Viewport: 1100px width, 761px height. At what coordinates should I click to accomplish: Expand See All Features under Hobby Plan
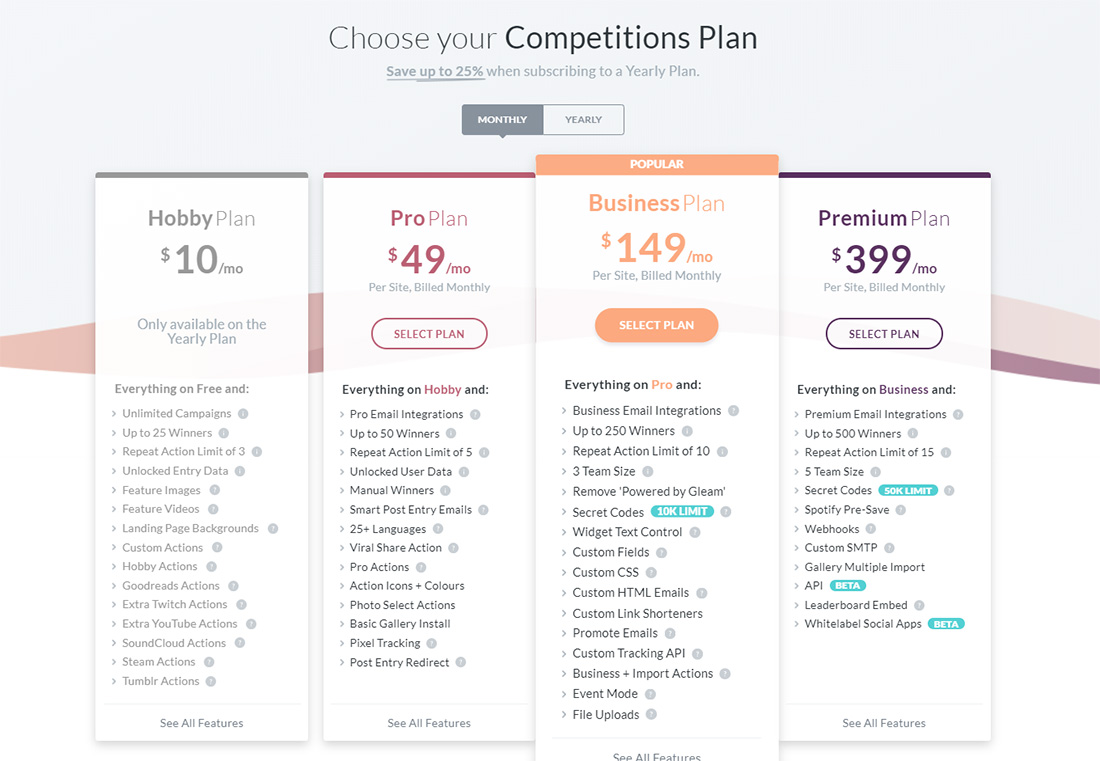coord(201,723)
